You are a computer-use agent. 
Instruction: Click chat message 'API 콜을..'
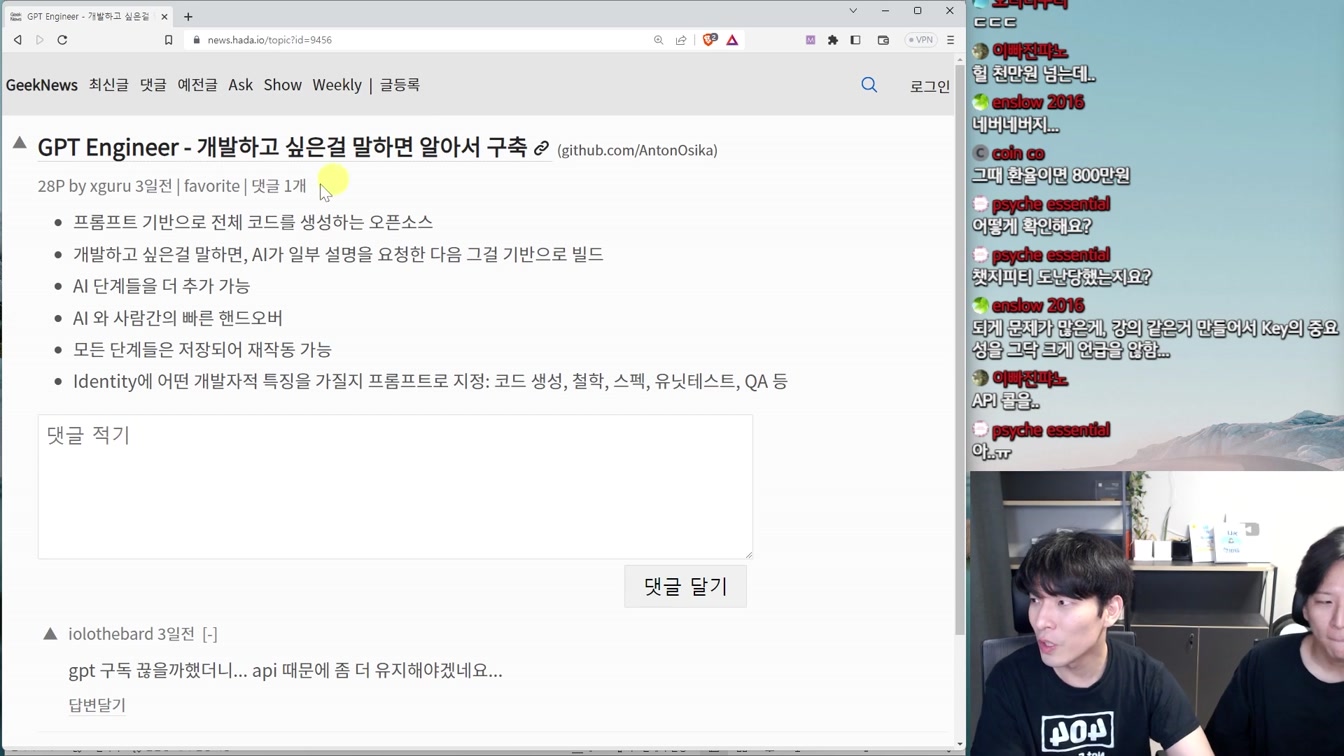click(x=1006, y=401)
